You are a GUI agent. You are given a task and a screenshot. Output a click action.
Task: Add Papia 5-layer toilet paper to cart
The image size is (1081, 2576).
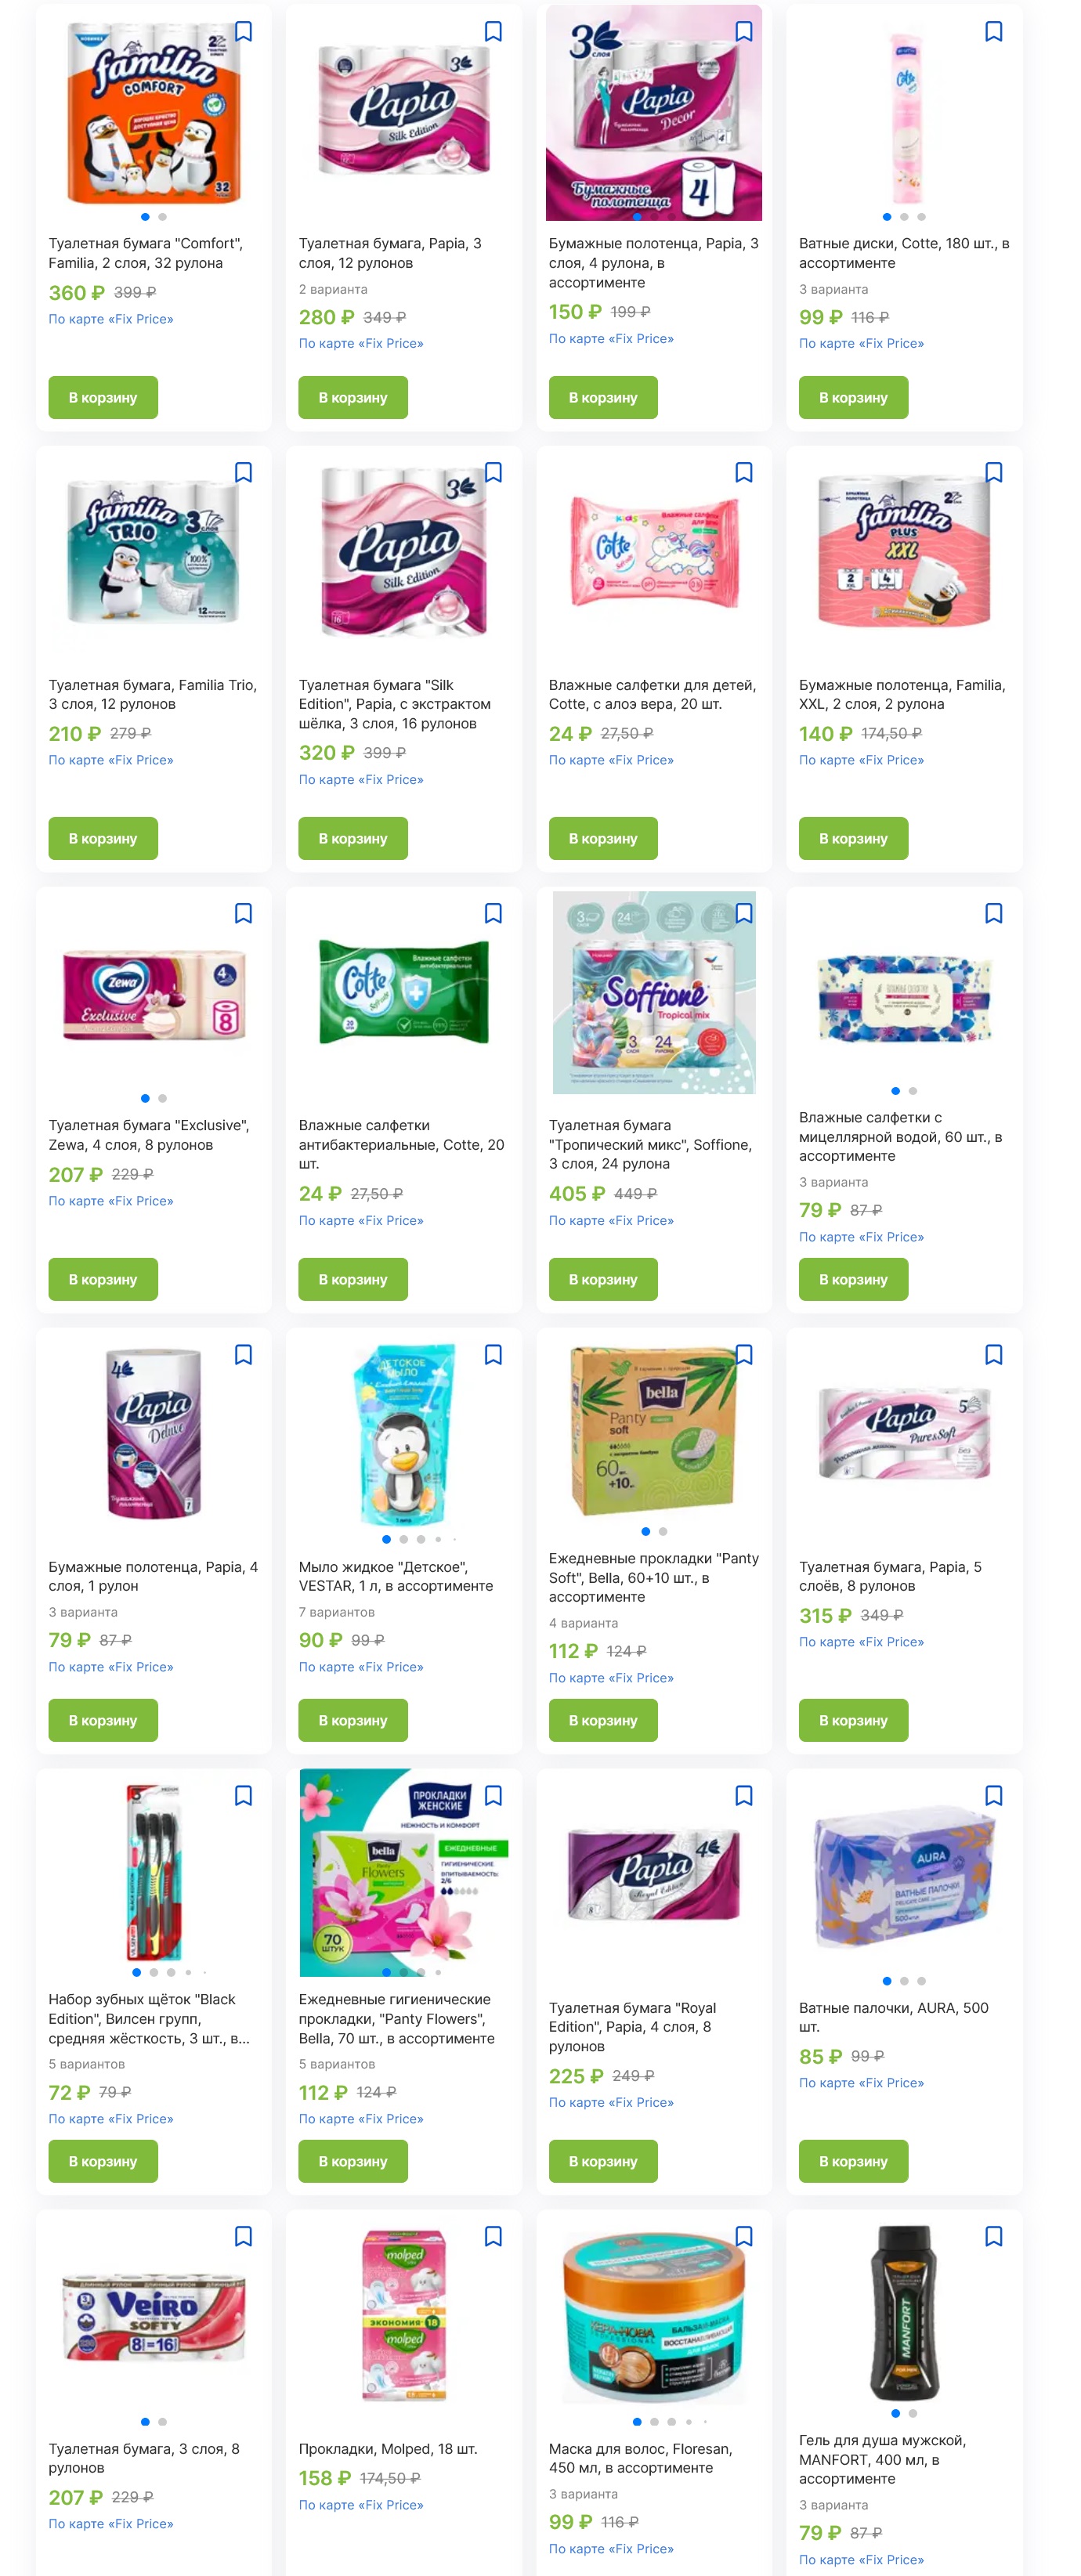853,1721
